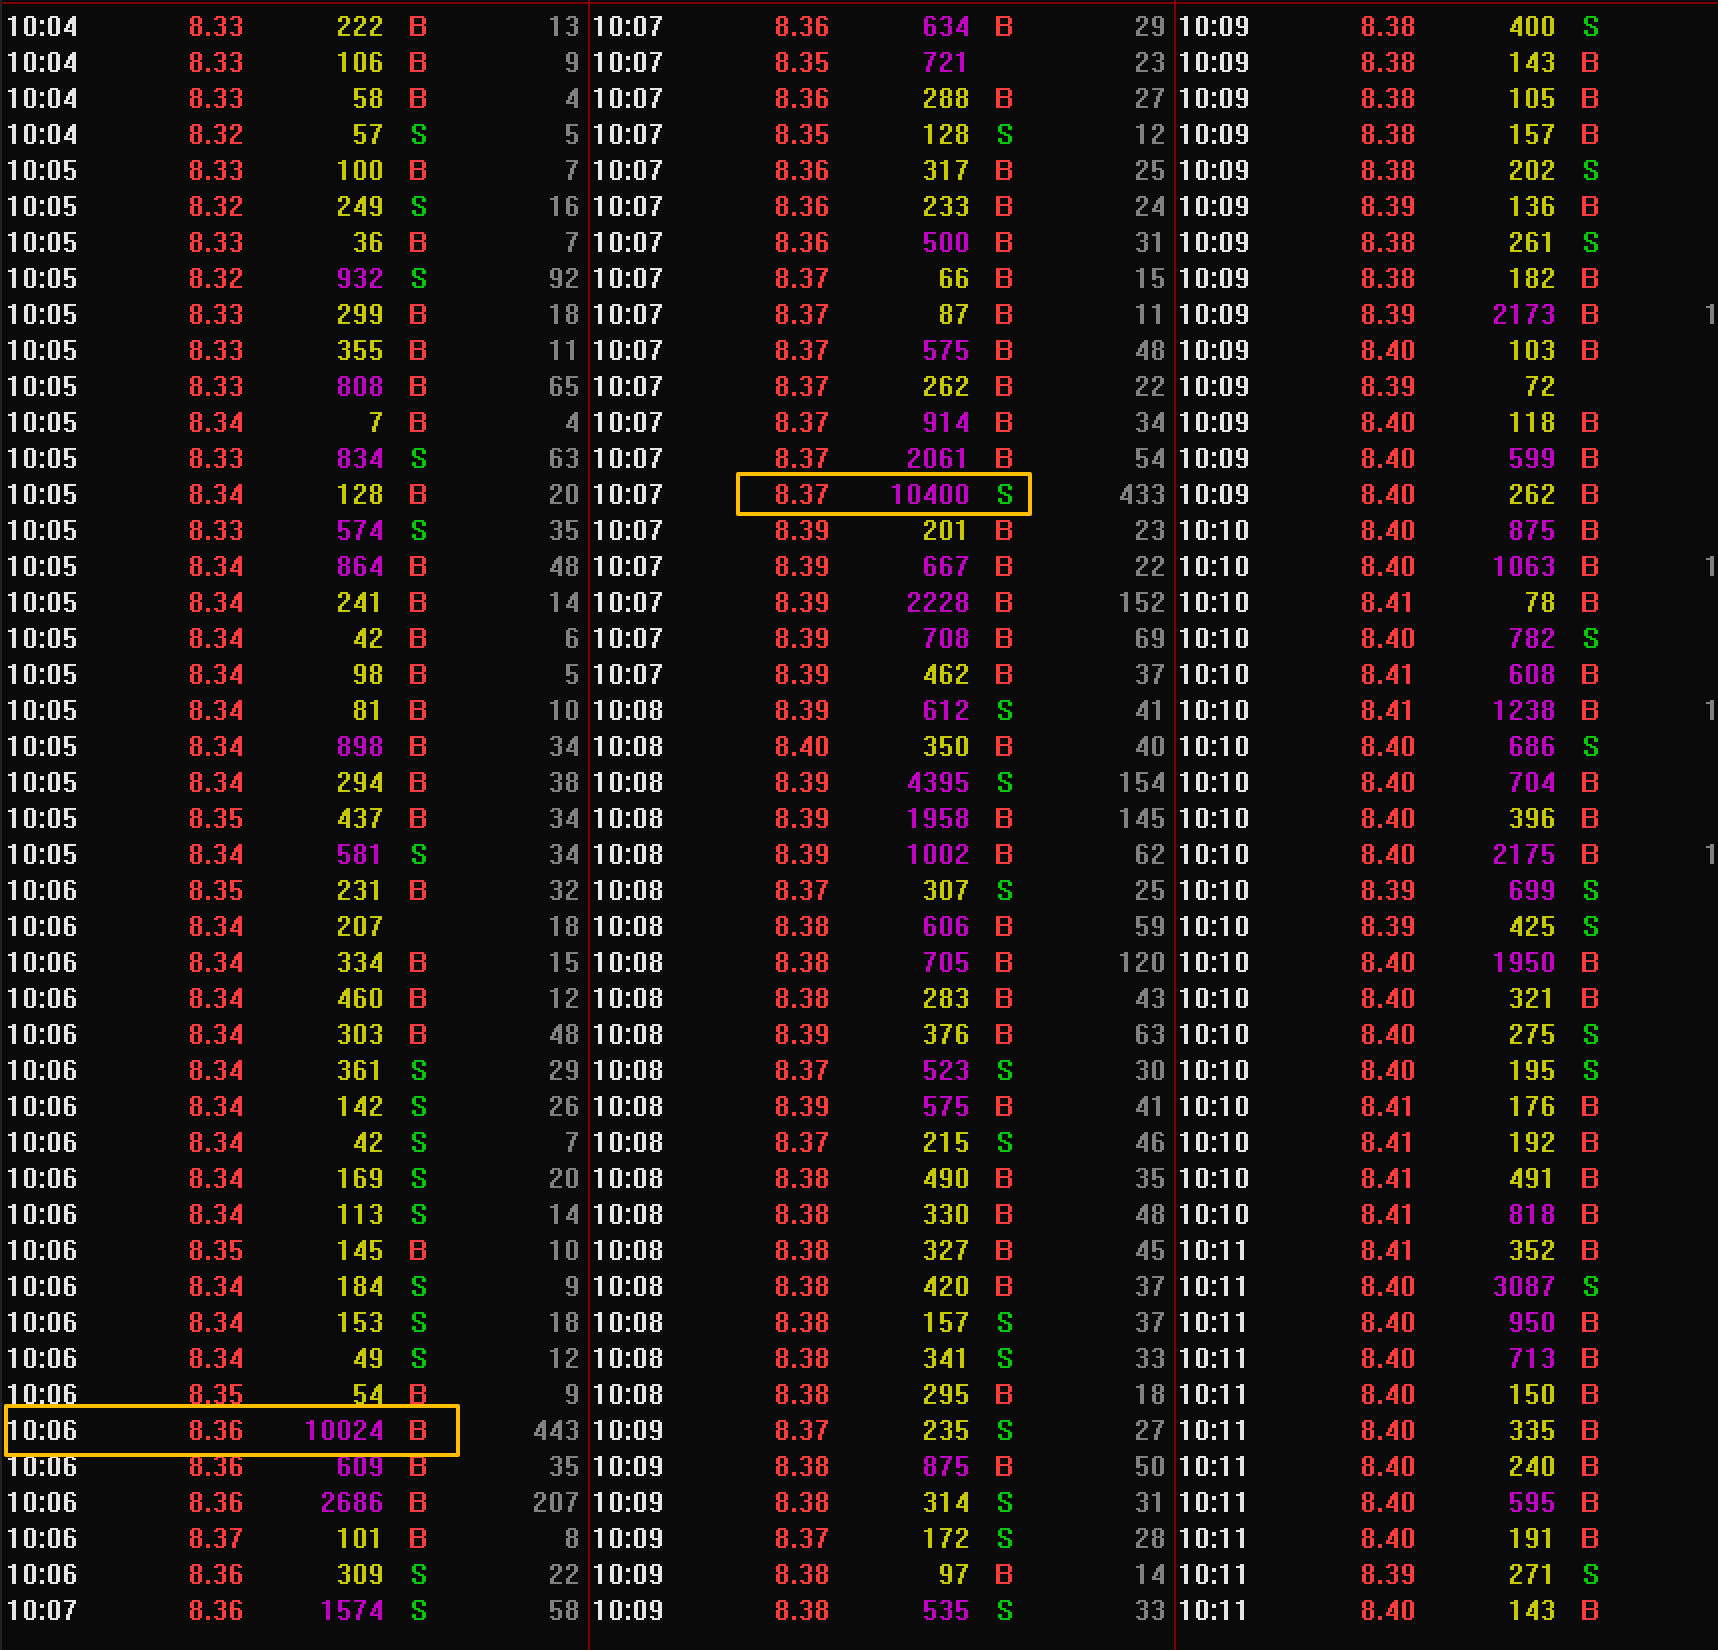
Task: Select the 595 volume cell
Action: 1532,1502
